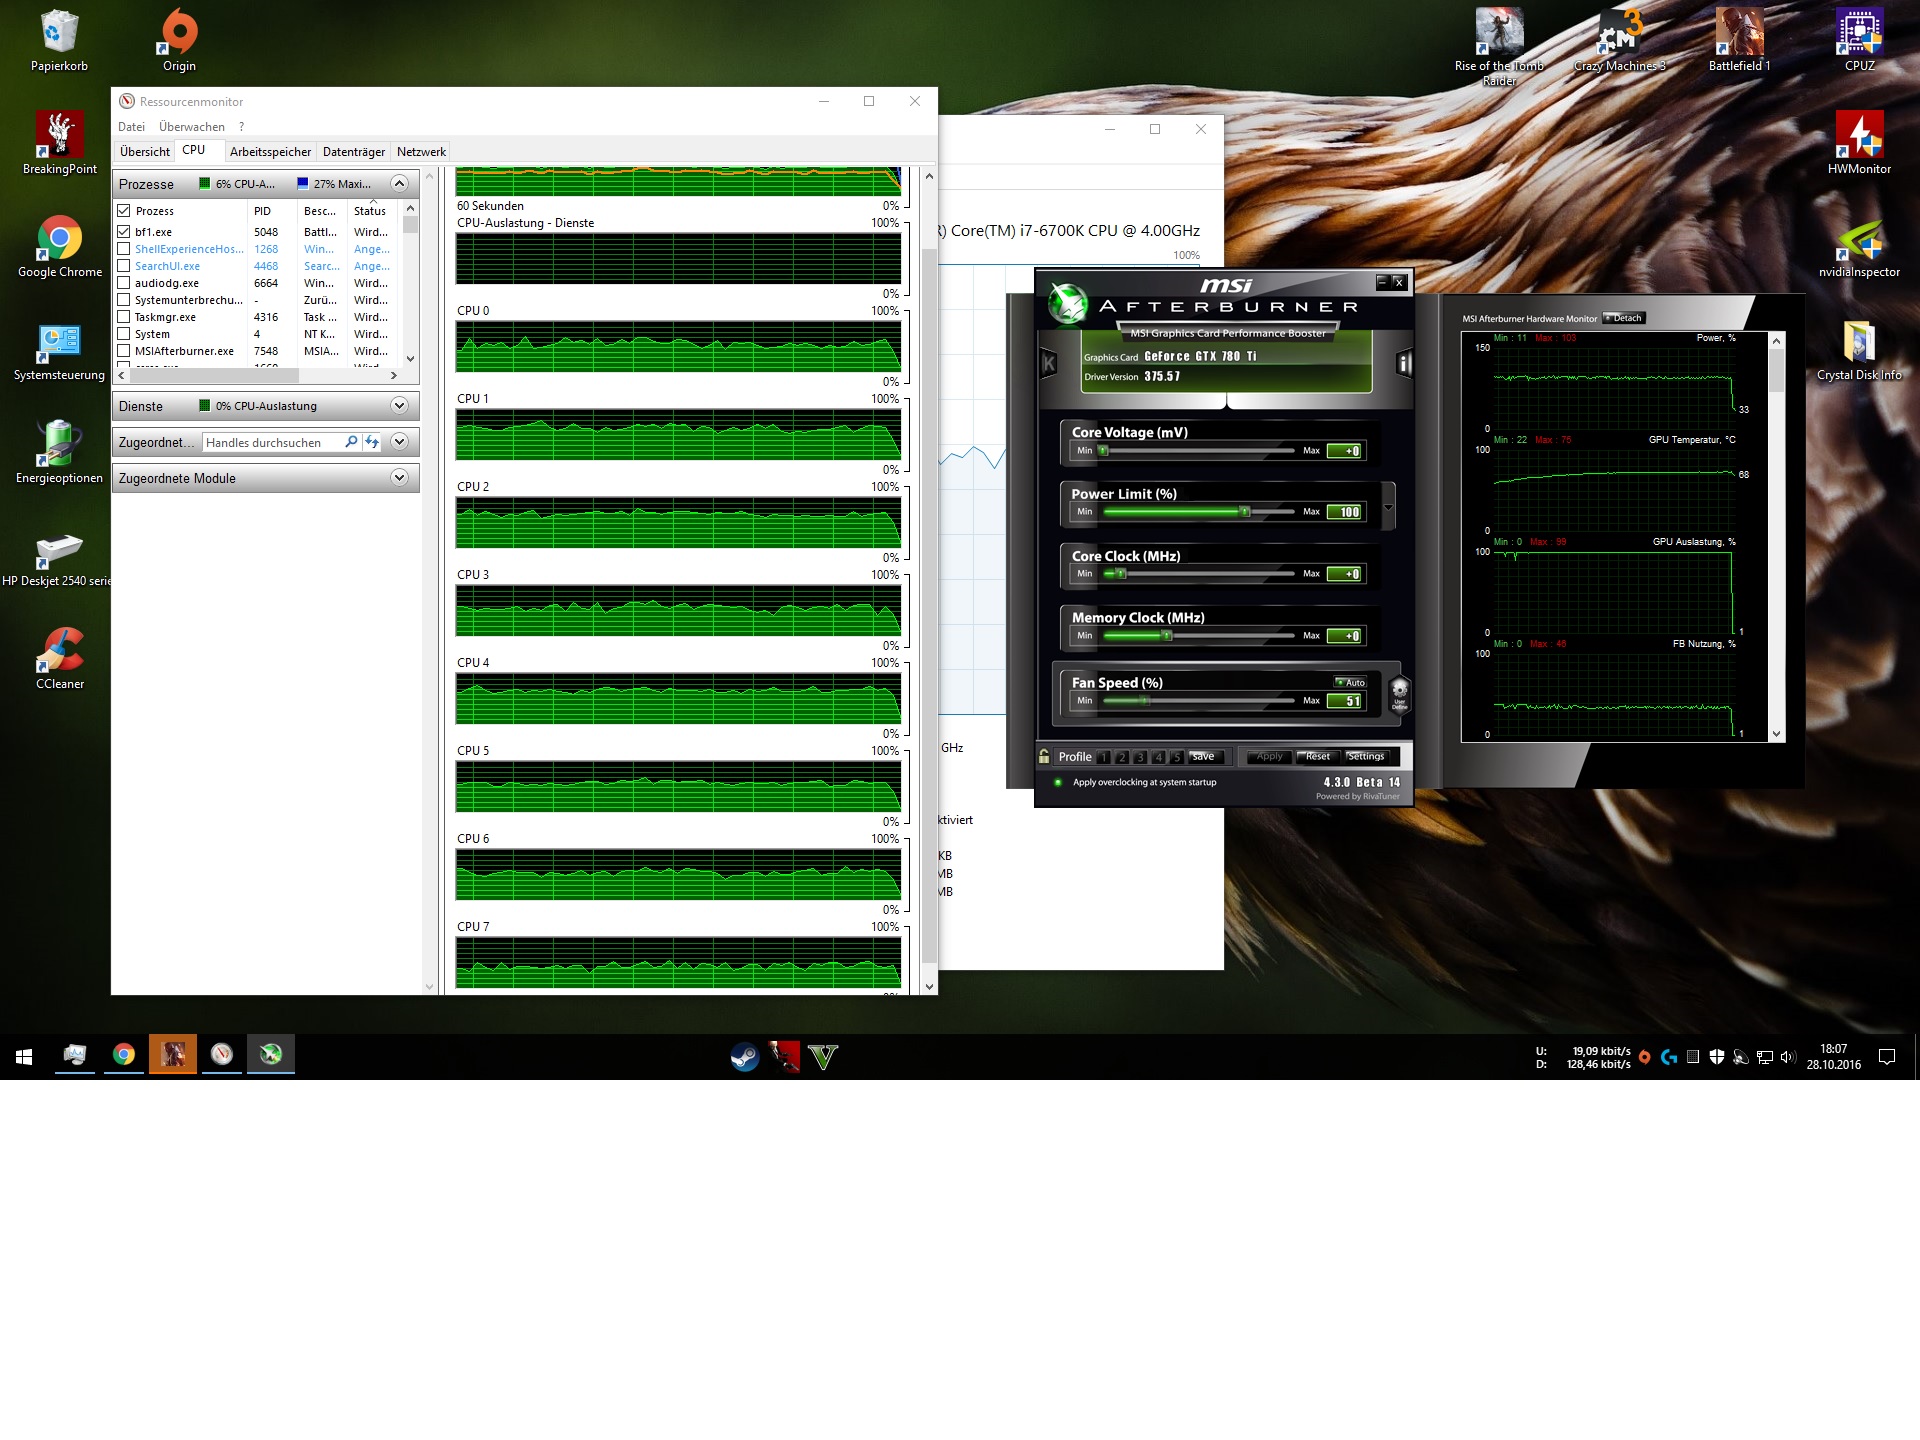Toggle the fan speed Auto button
Screen dimensions: 1920x1440
click(x=1350, y=682)
